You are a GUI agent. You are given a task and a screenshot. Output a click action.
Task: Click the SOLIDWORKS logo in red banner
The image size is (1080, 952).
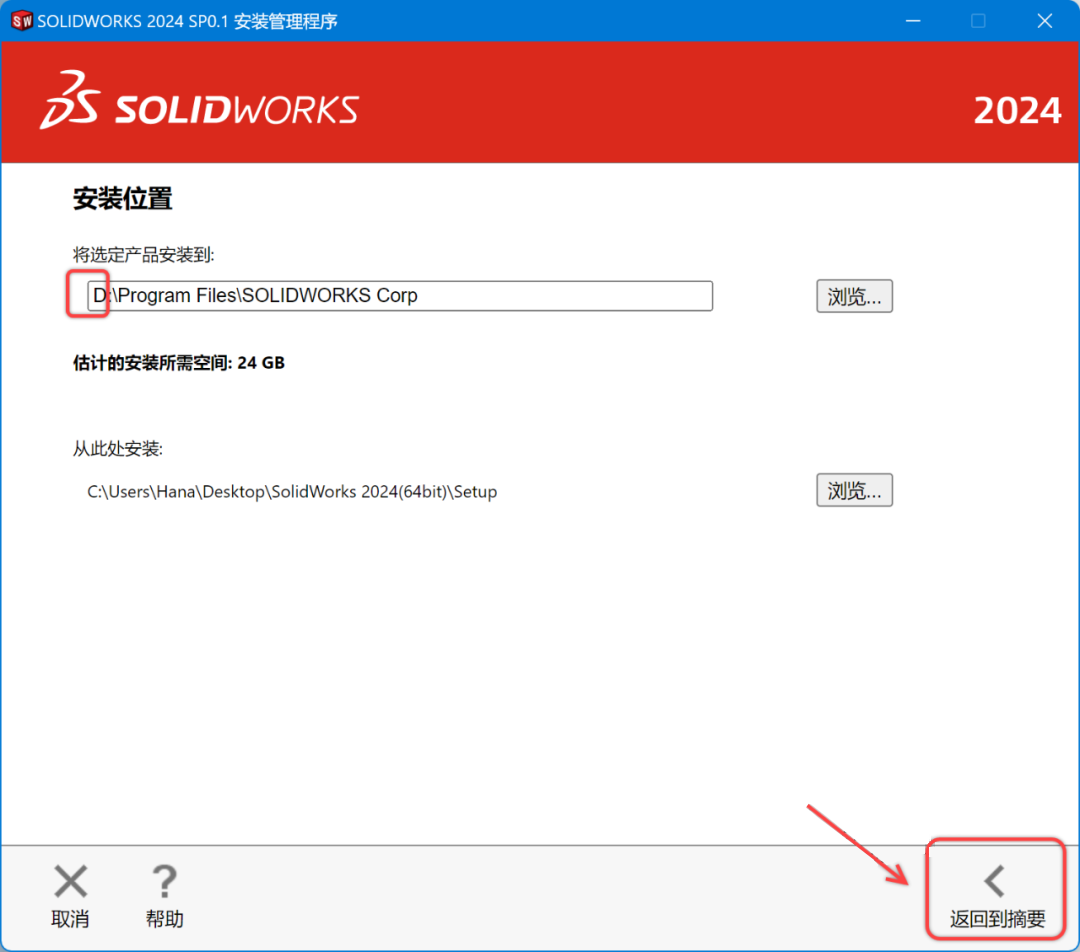[x=199, y=102]
